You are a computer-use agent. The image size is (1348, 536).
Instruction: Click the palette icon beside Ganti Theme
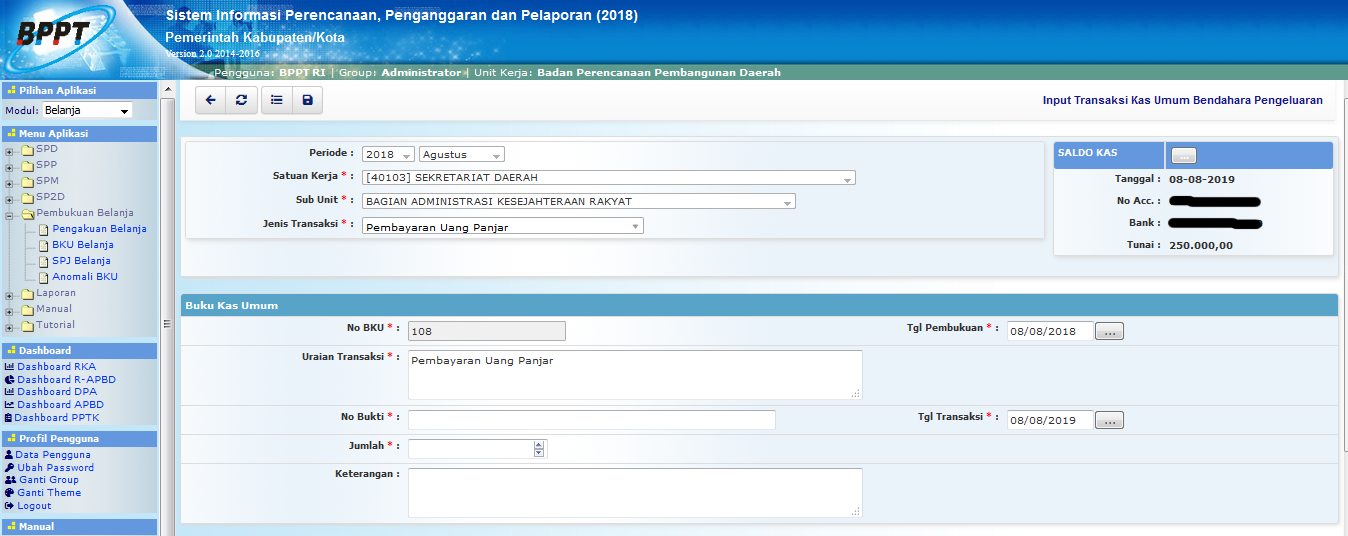9,493
